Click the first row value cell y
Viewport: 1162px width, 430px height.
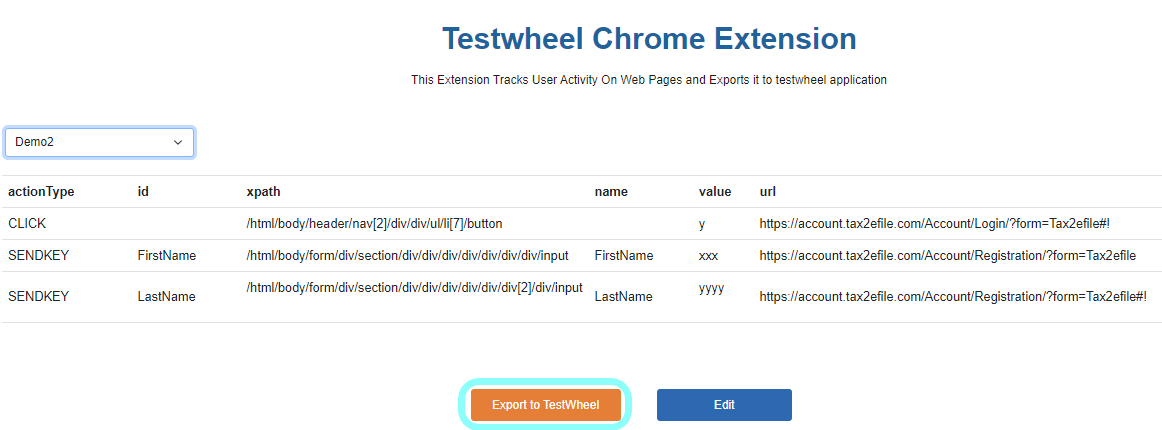coord(702,224)
